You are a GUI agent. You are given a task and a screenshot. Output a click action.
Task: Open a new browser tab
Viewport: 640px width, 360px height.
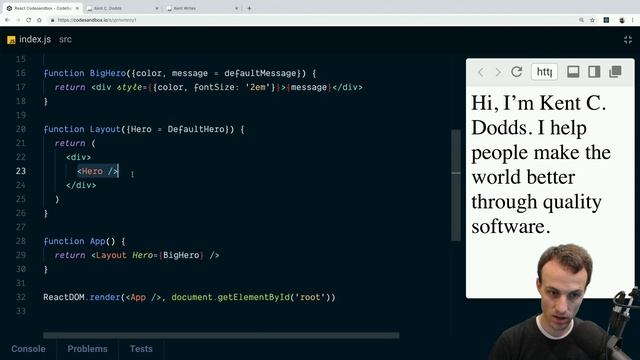[x=249, y=8]
